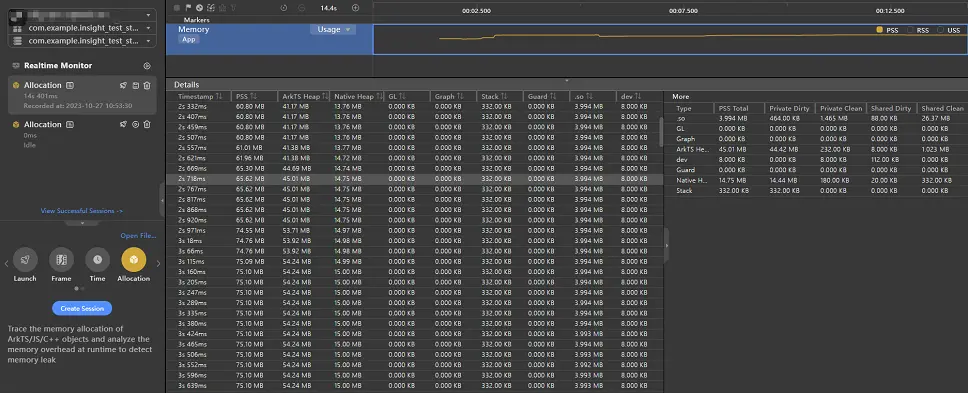Image resolution: width=968 pixels, height=393 pixels.
Task: Click the reset timeline clock icon
Action: click(x=283, y=8)
